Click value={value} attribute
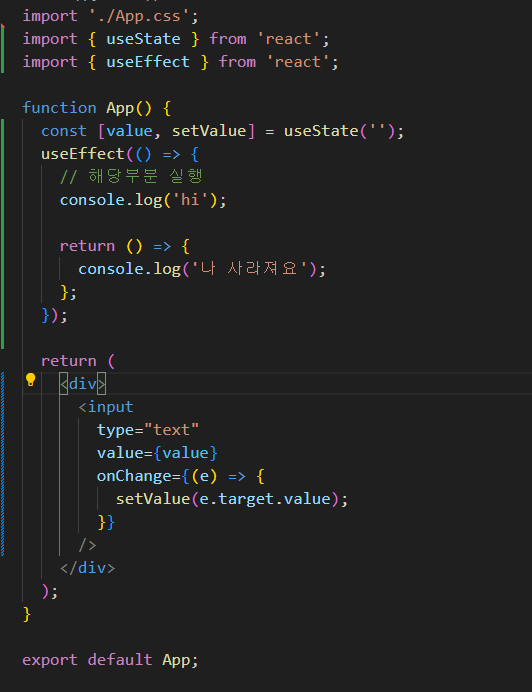Viewport: 532px width, 692px height. tap(157, 453)
